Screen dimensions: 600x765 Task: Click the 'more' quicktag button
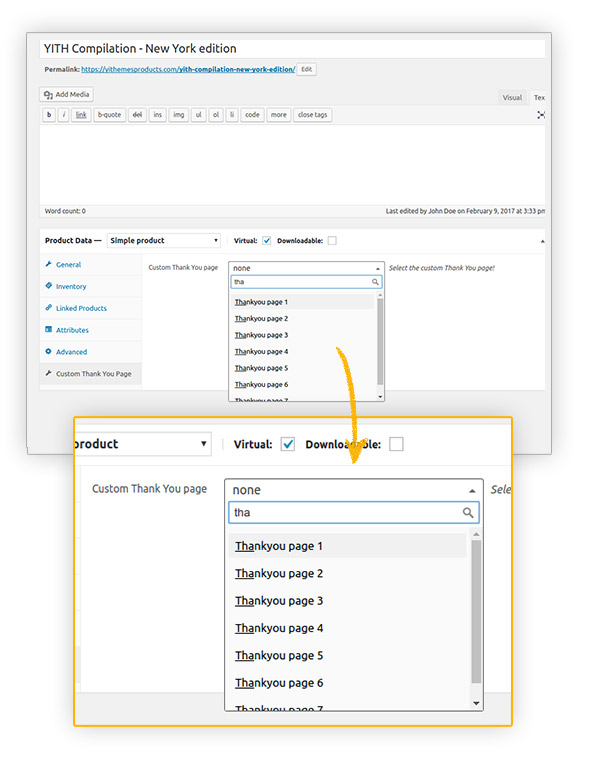[279, 115]
